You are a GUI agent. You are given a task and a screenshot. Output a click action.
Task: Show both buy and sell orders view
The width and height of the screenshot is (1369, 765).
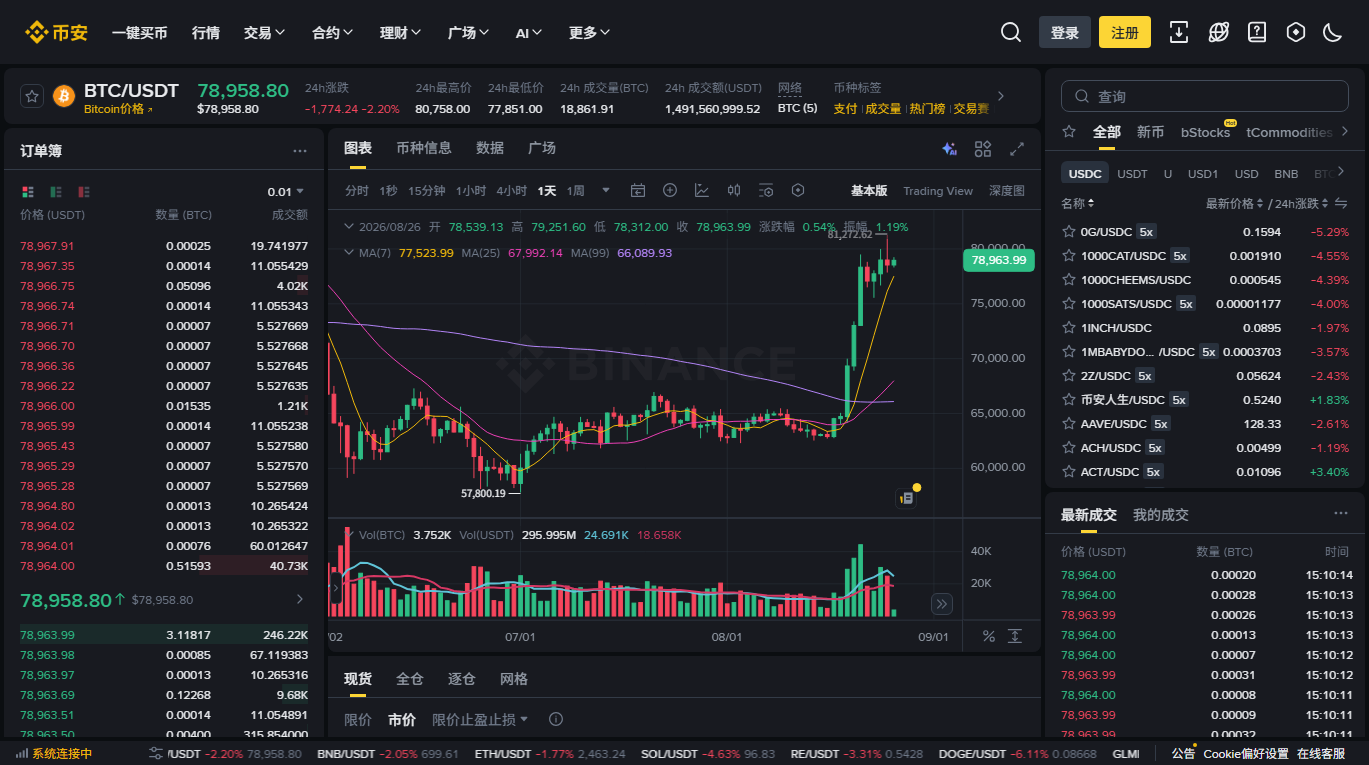28,191
